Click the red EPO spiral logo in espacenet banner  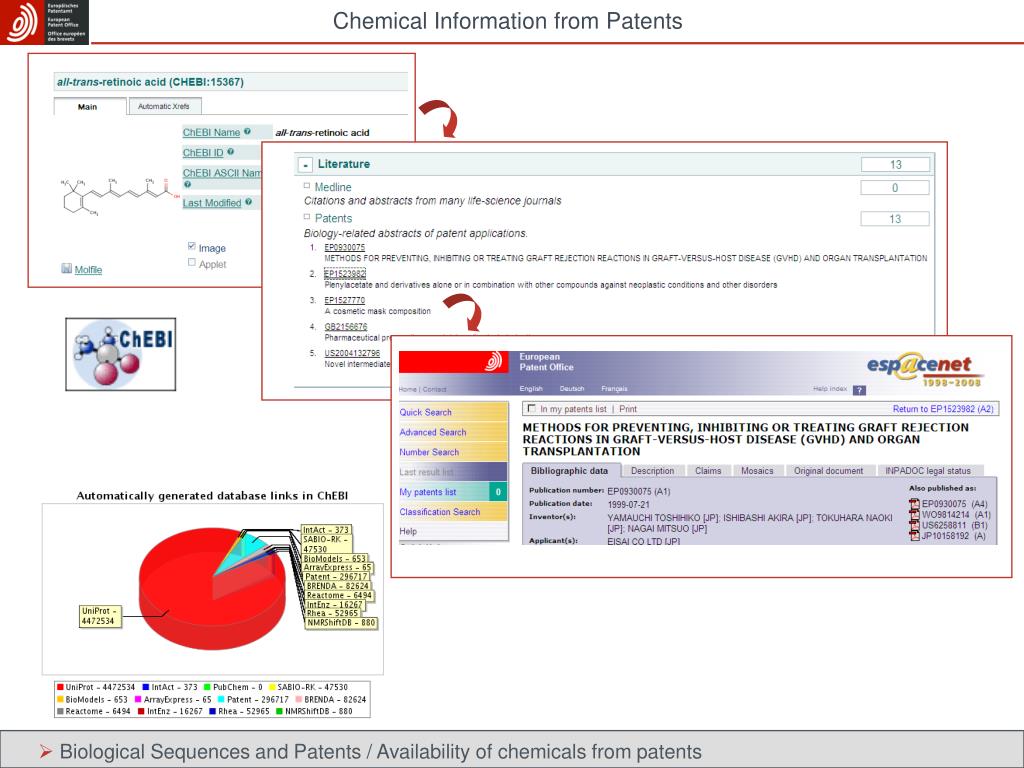tap(495, 361)
